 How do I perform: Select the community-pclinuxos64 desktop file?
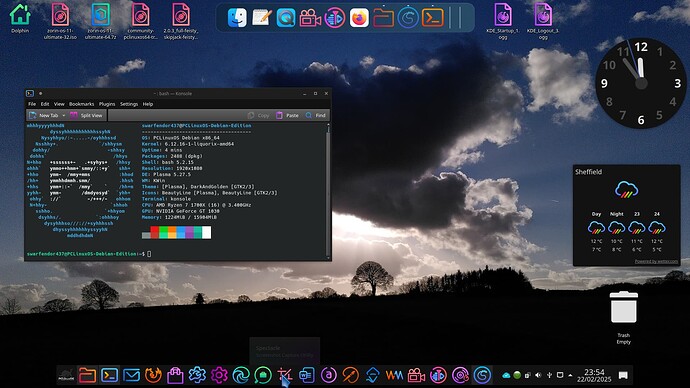coord(141,21)
